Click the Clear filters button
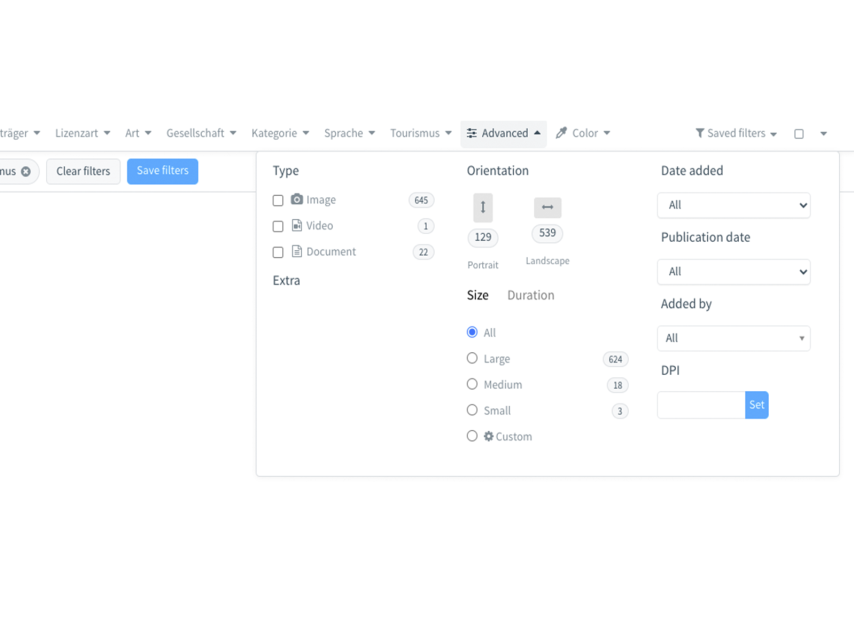This screenshot has height=641, width=854. [83, 171]
